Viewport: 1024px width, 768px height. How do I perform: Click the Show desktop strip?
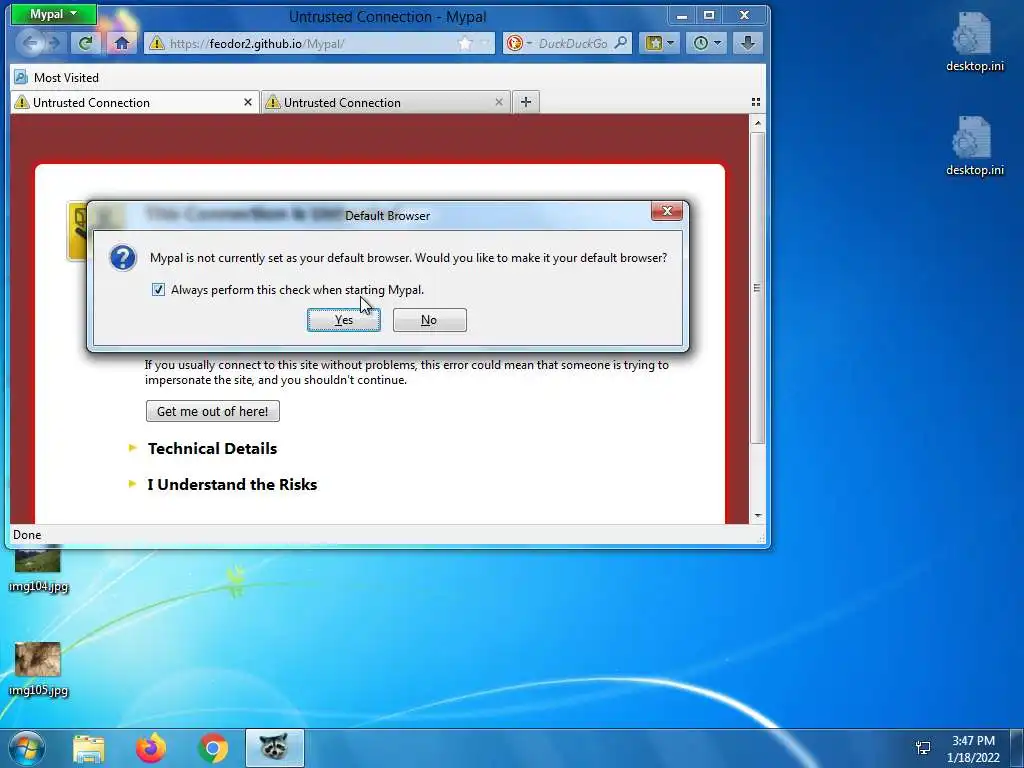pos(1018,748)
